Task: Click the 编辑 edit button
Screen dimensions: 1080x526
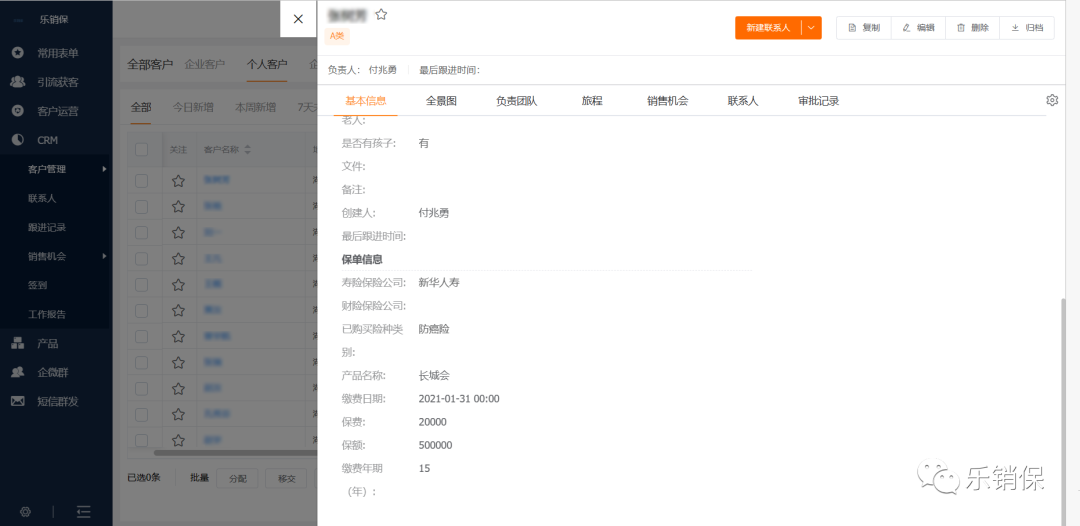Action: pyautogui.click(x=918, y=28)
